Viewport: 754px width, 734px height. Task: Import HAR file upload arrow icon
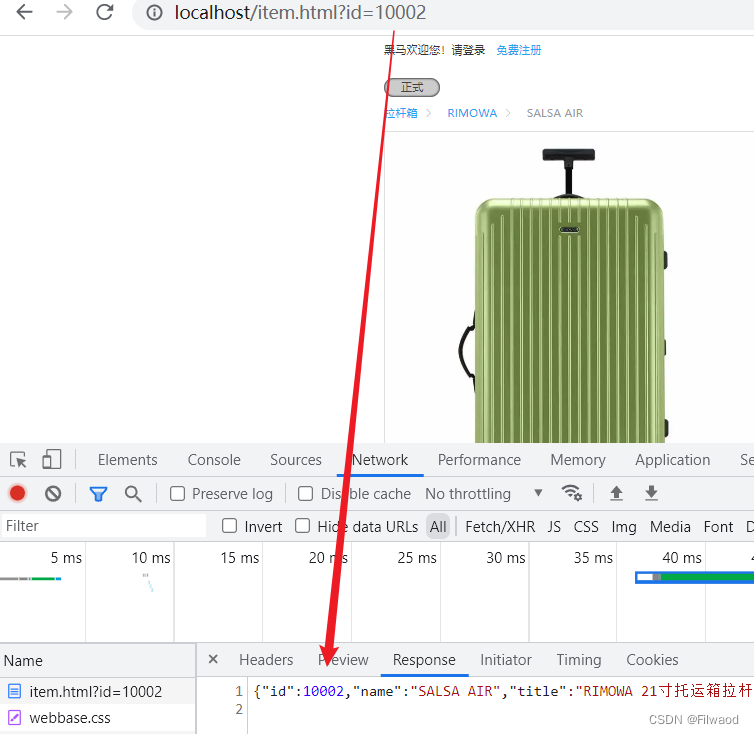click(616, 493)
